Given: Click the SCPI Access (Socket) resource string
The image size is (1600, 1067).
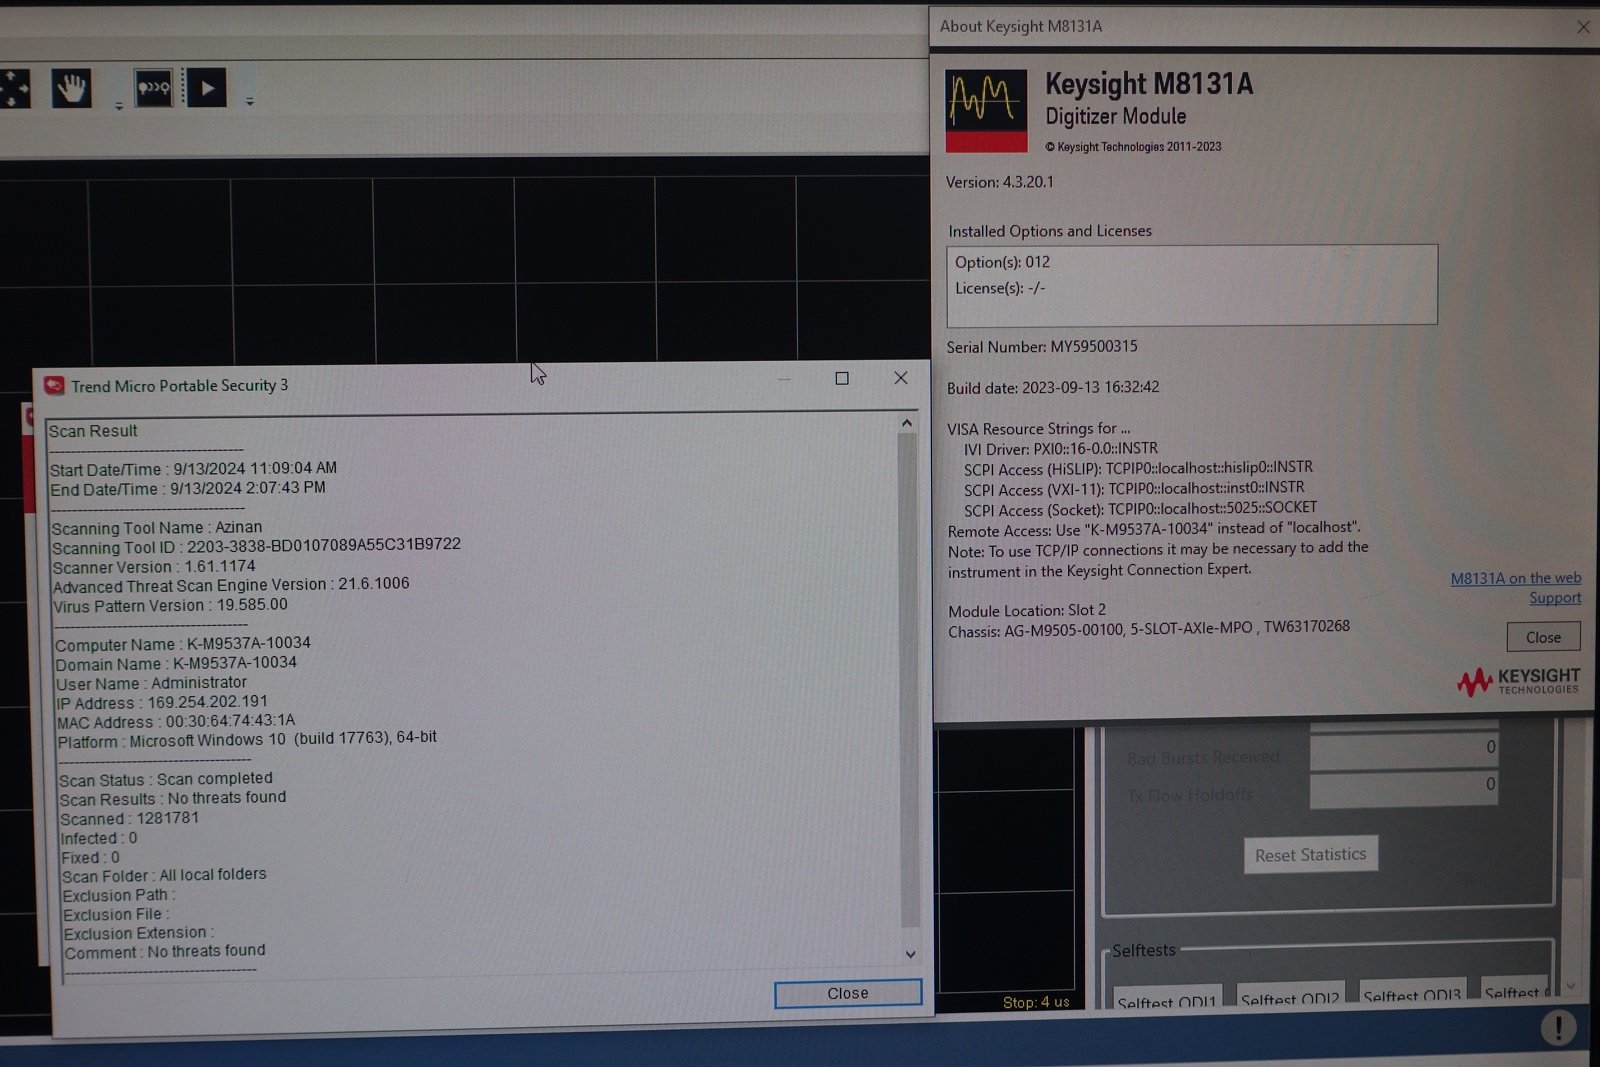Looking at the screenshot, I should coord(1140,509).
